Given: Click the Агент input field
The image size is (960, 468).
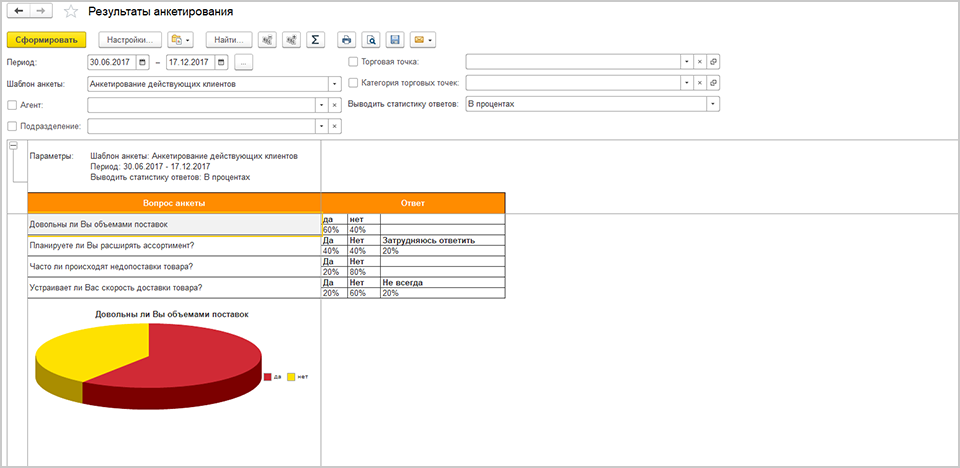Looking at the screenshot, I should (x=202, y=105).
